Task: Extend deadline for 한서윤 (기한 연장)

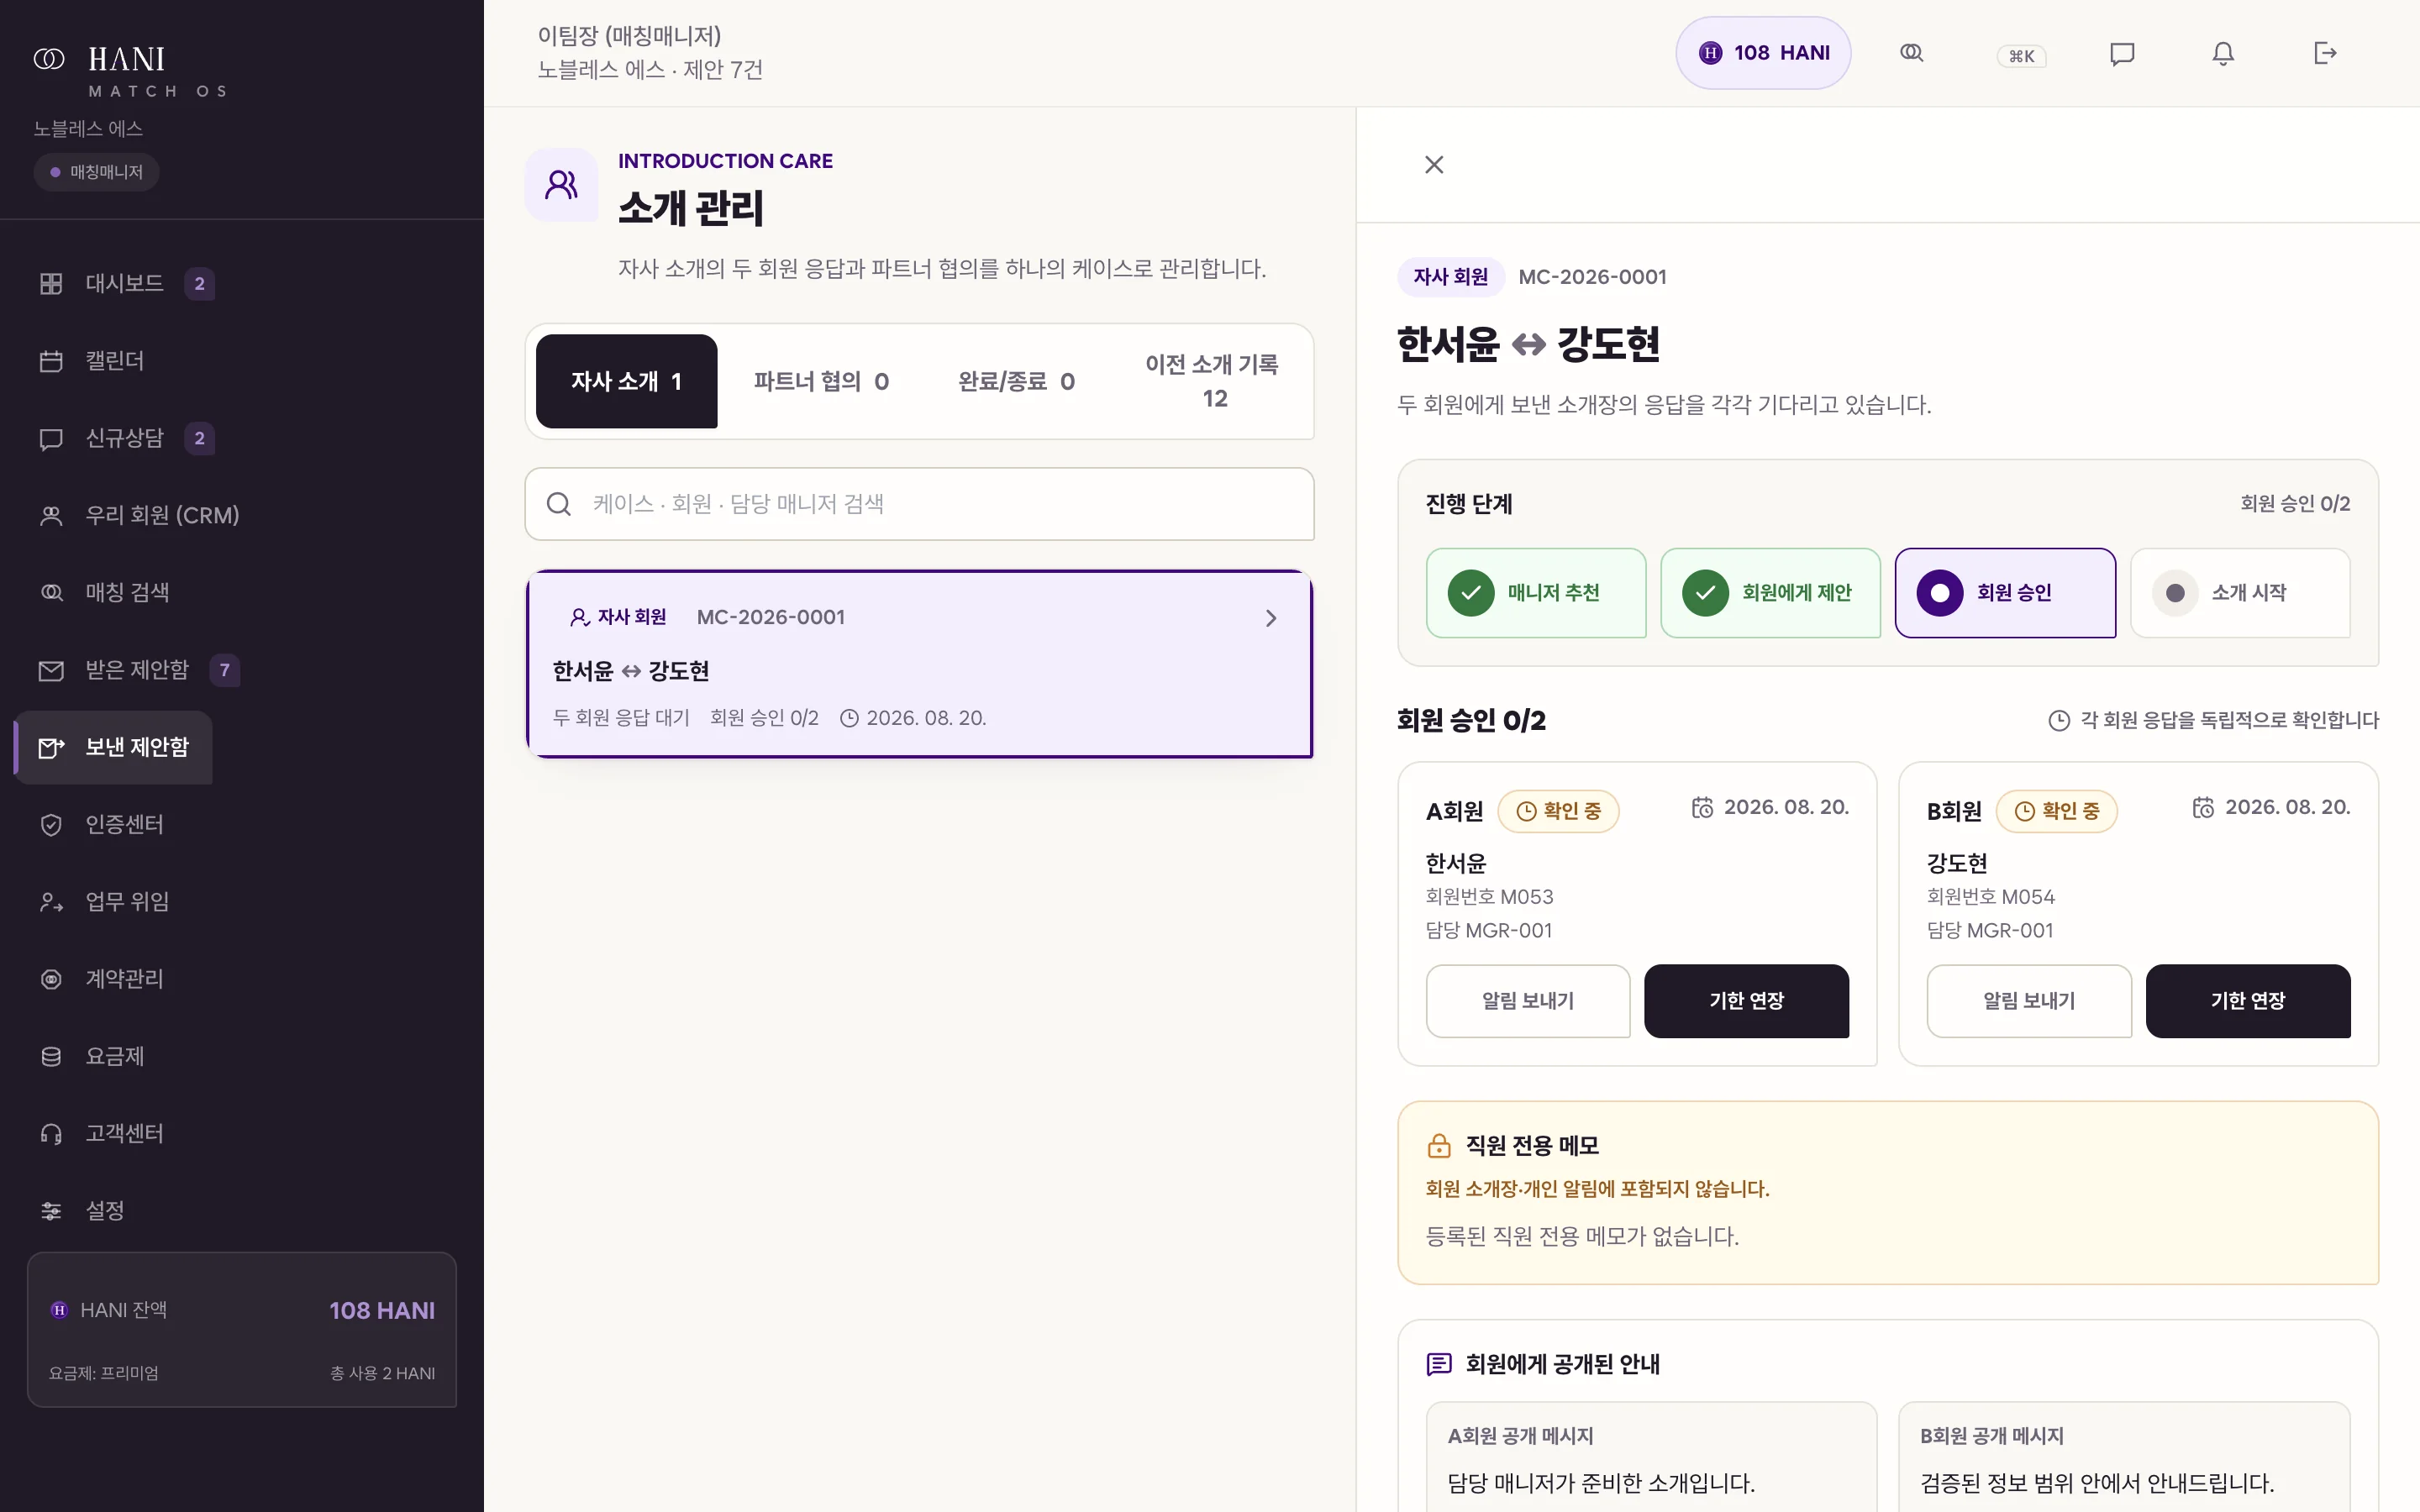Action: [x=1747, y=1001]
